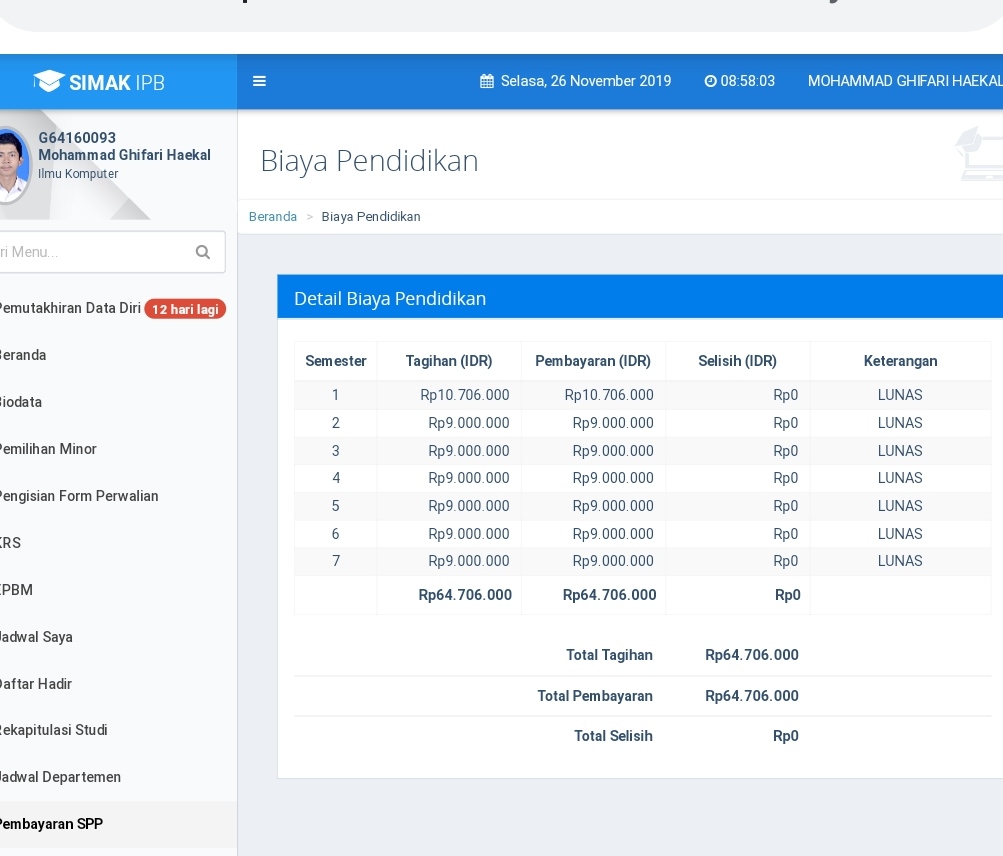This screenshot has width=1003, height=856.
Task: Click student ID G64160093
Action: pos(77,138)
